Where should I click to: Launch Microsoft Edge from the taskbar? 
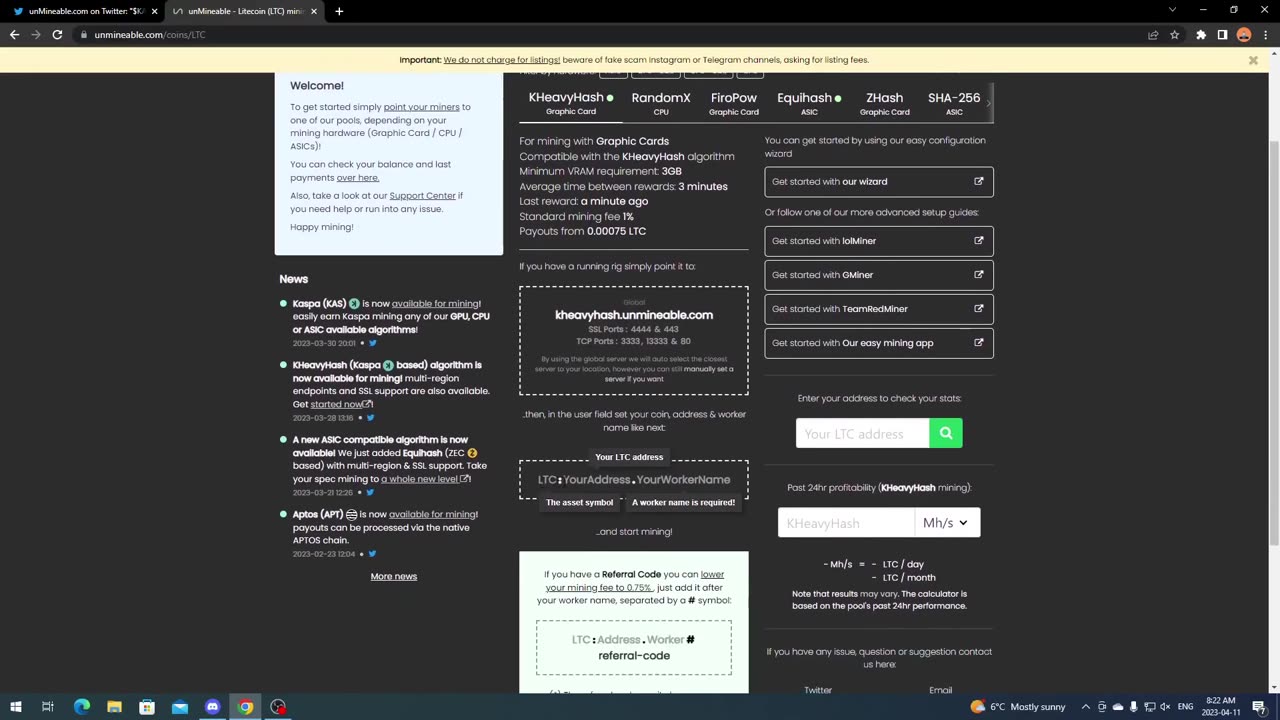pyautogui.click(x=82, y=707)
